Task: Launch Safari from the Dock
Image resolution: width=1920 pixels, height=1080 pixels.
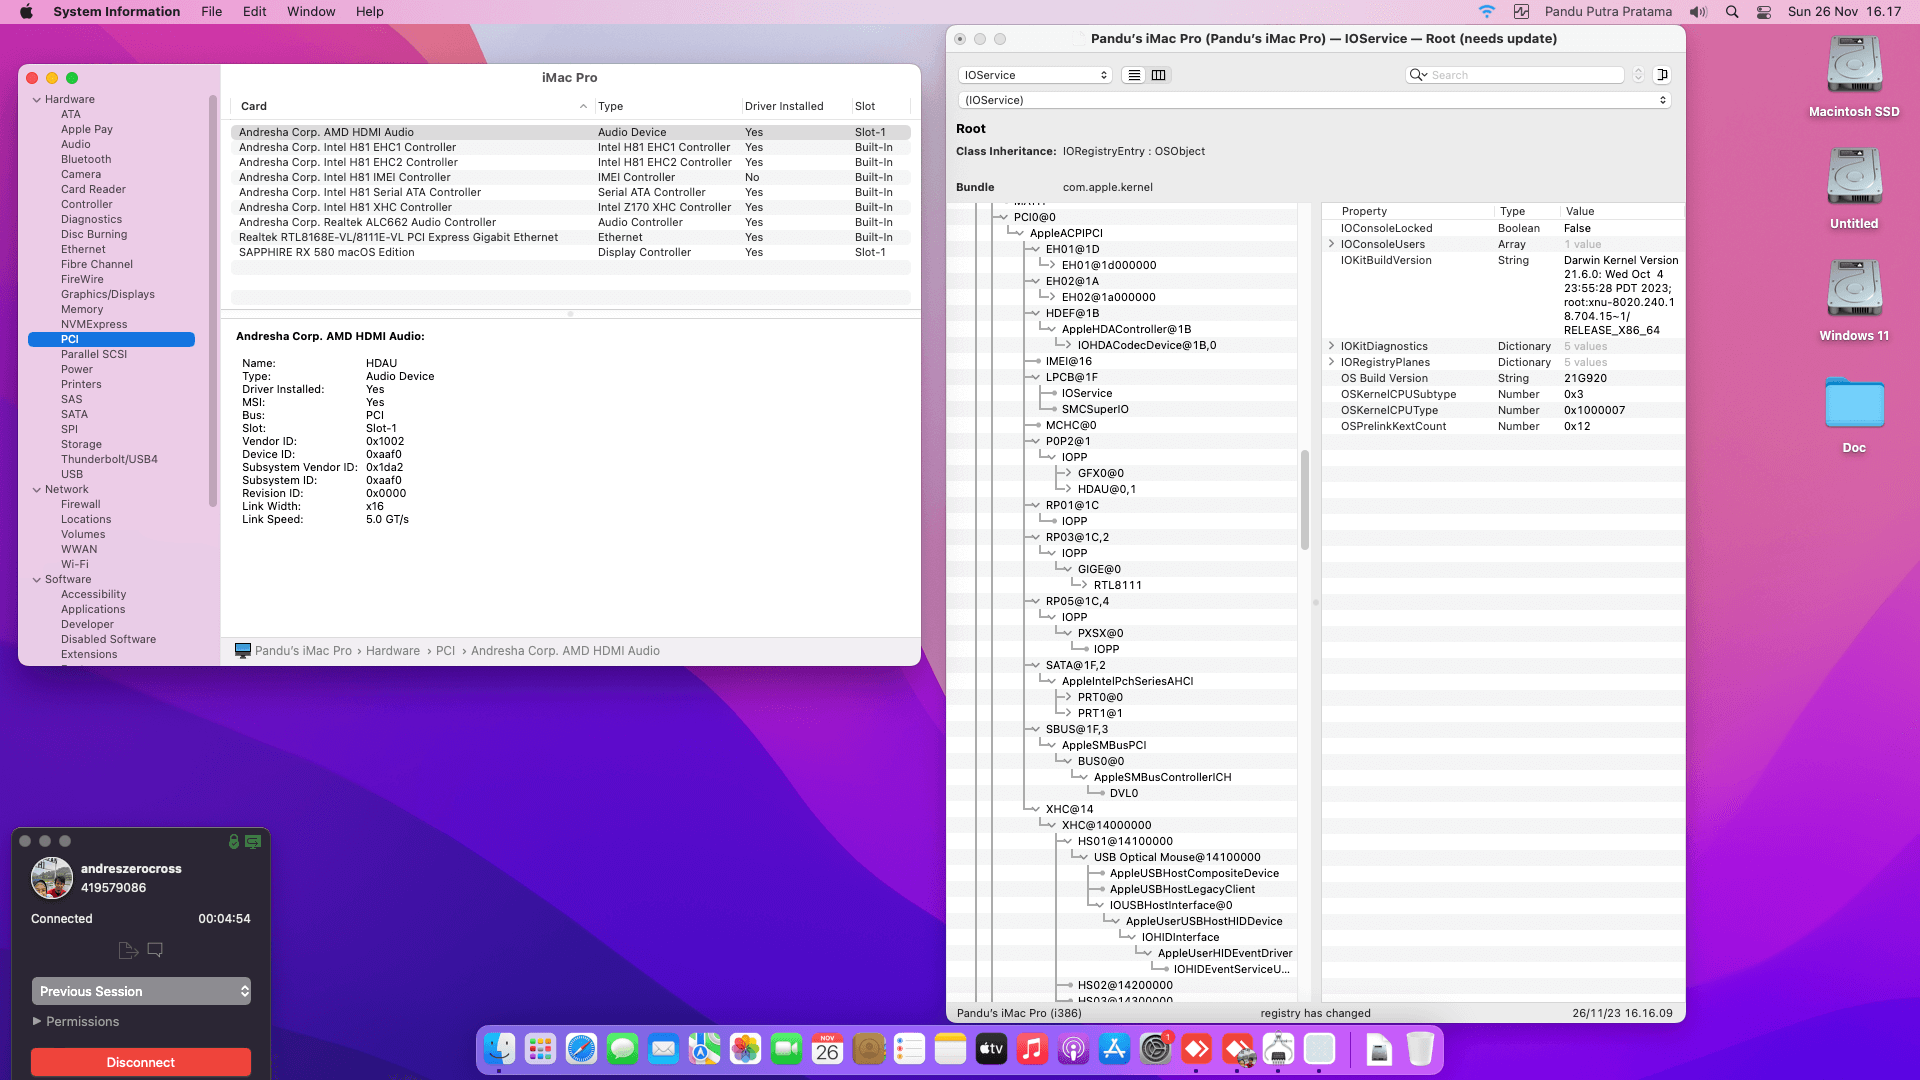Action: [x=581, y=1049]
